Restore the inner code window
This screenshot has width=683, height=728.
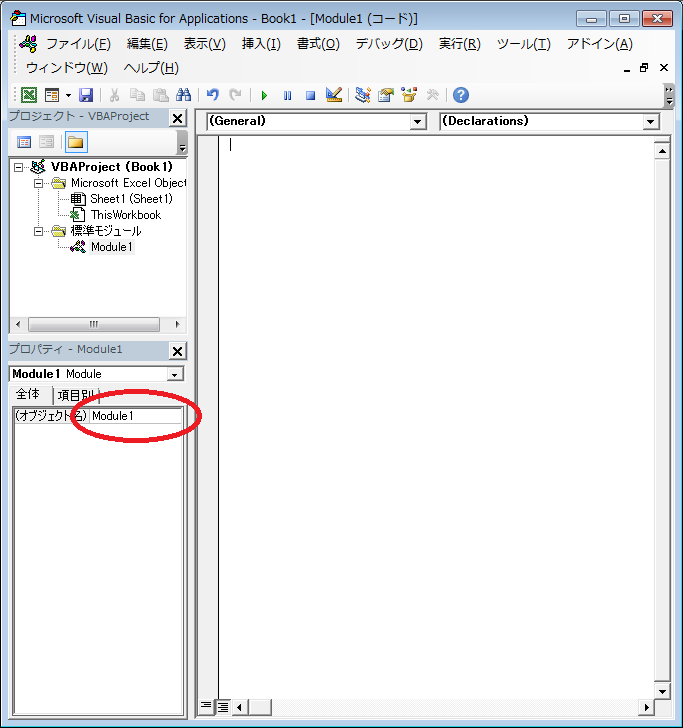click(x=644, y=68)
